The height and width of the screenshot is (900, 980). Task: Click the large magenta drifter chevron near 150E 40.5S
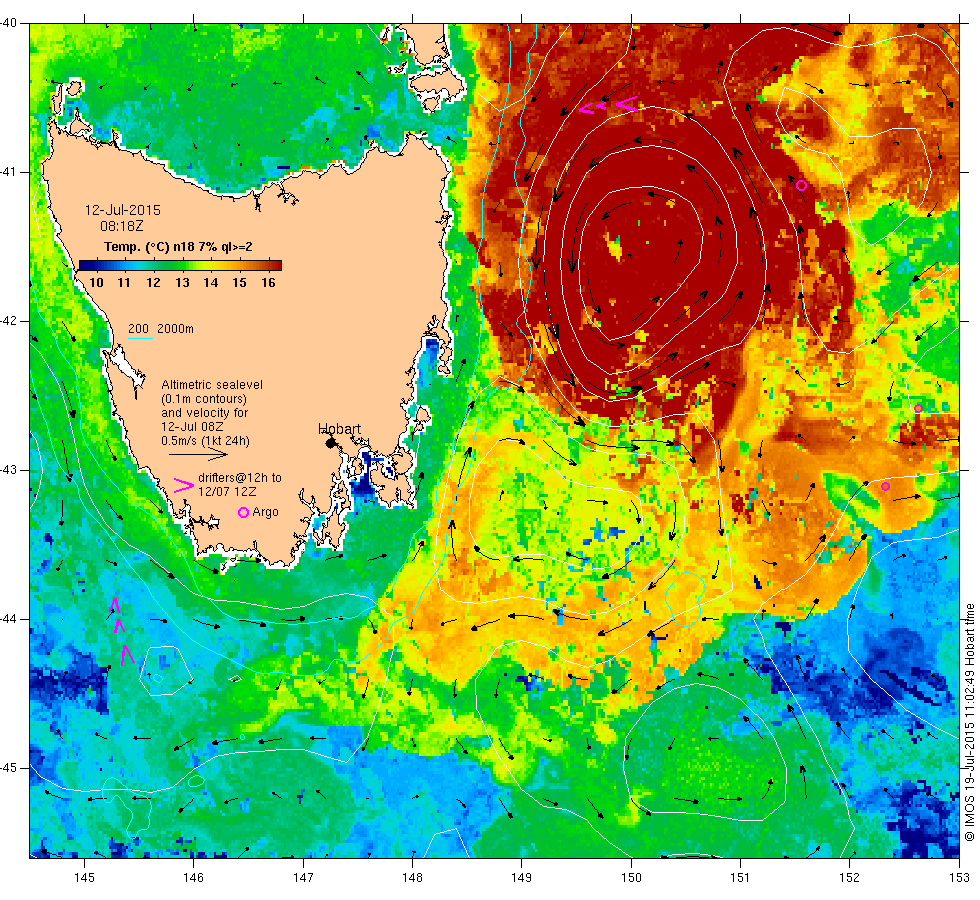(627, 104)
